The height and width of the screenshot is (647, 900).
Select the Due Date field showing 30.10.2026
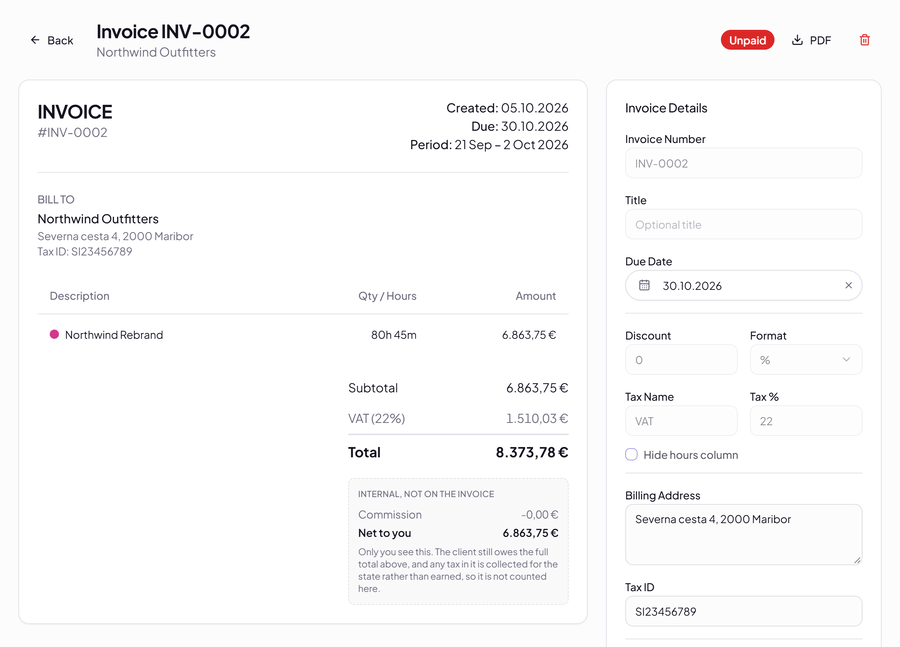click(743, 285)
